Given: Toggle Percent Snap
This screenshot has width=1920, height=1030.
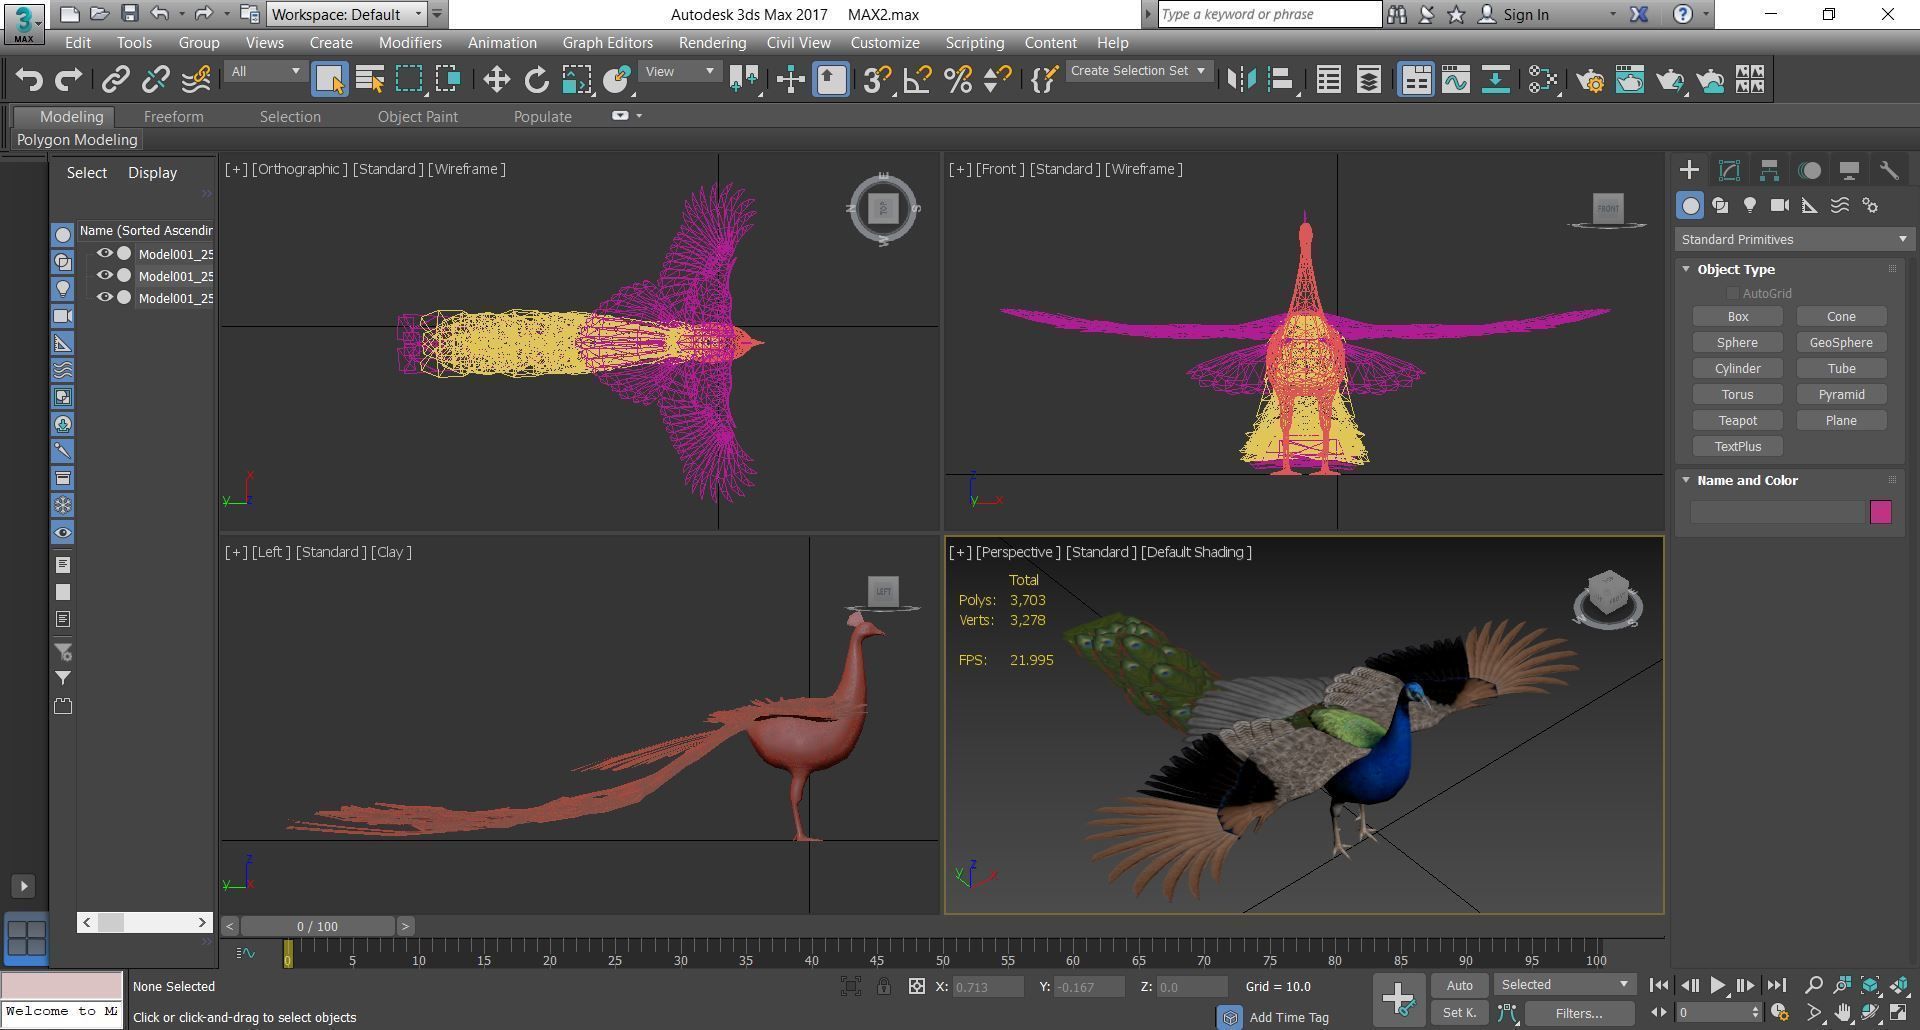Looking at the screenshot, I should coord(957,79).
